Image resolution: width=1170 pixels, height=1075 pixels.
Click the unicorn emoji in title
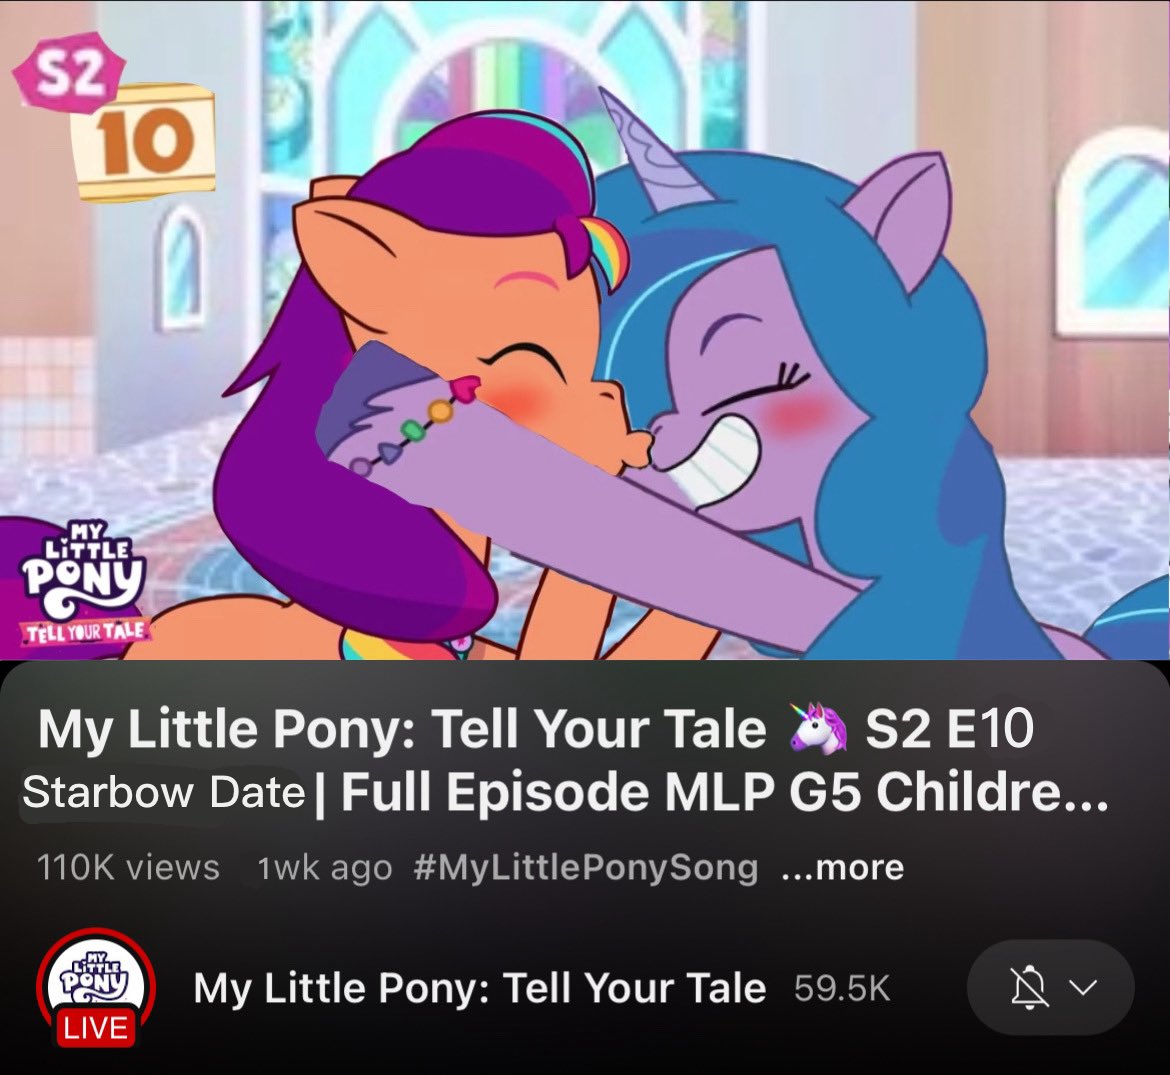point(817,727)
